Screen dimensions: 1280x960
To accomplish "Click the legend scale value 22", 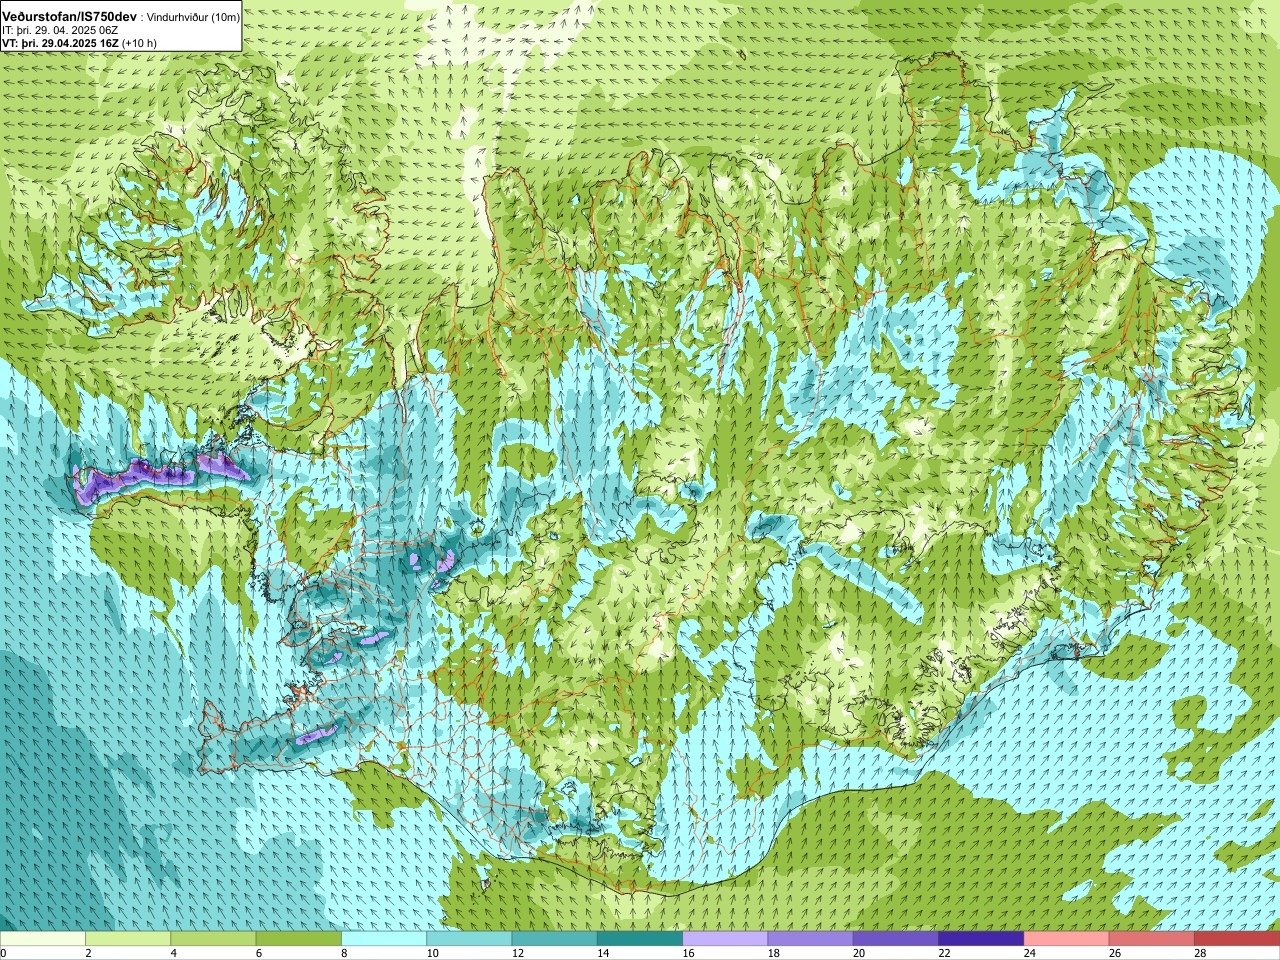I will 944,953.
